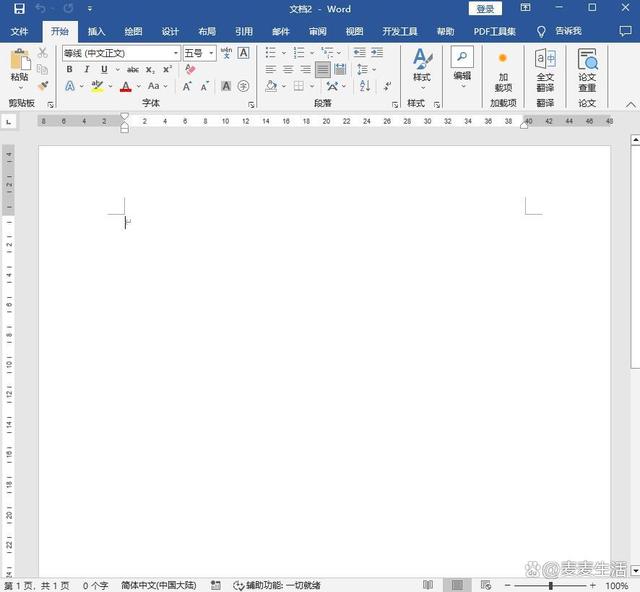
Task: Toggle underline U button
Action: tap(104, 69)
